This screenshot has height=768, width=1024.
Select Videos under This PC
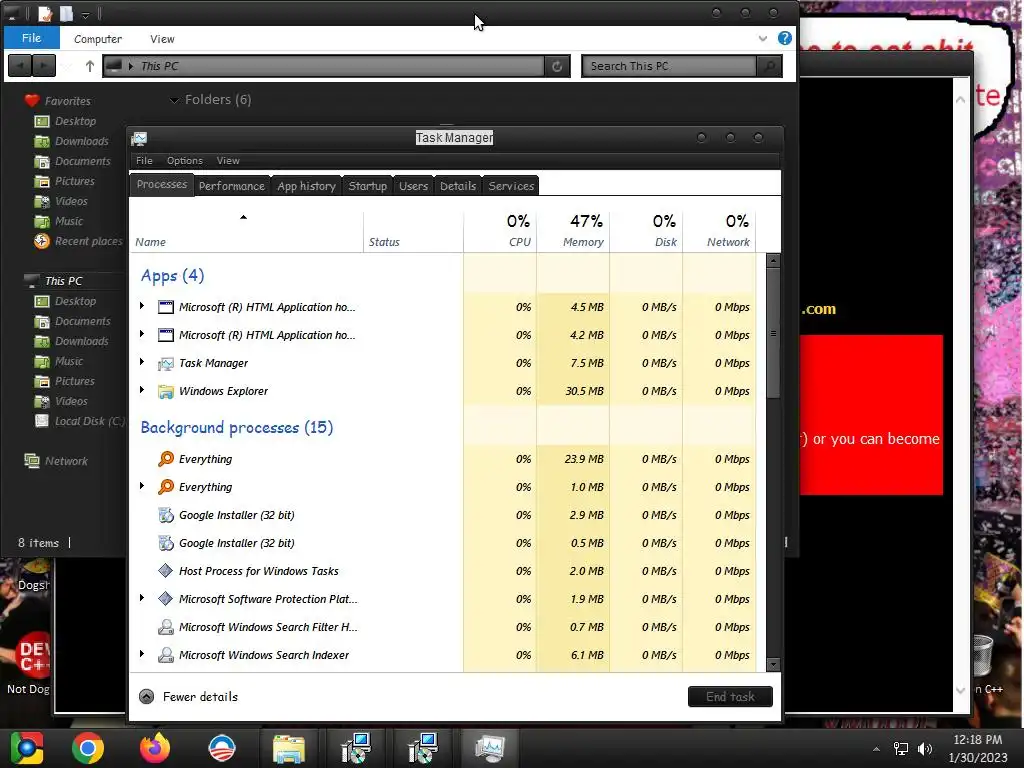coord(61,401)
